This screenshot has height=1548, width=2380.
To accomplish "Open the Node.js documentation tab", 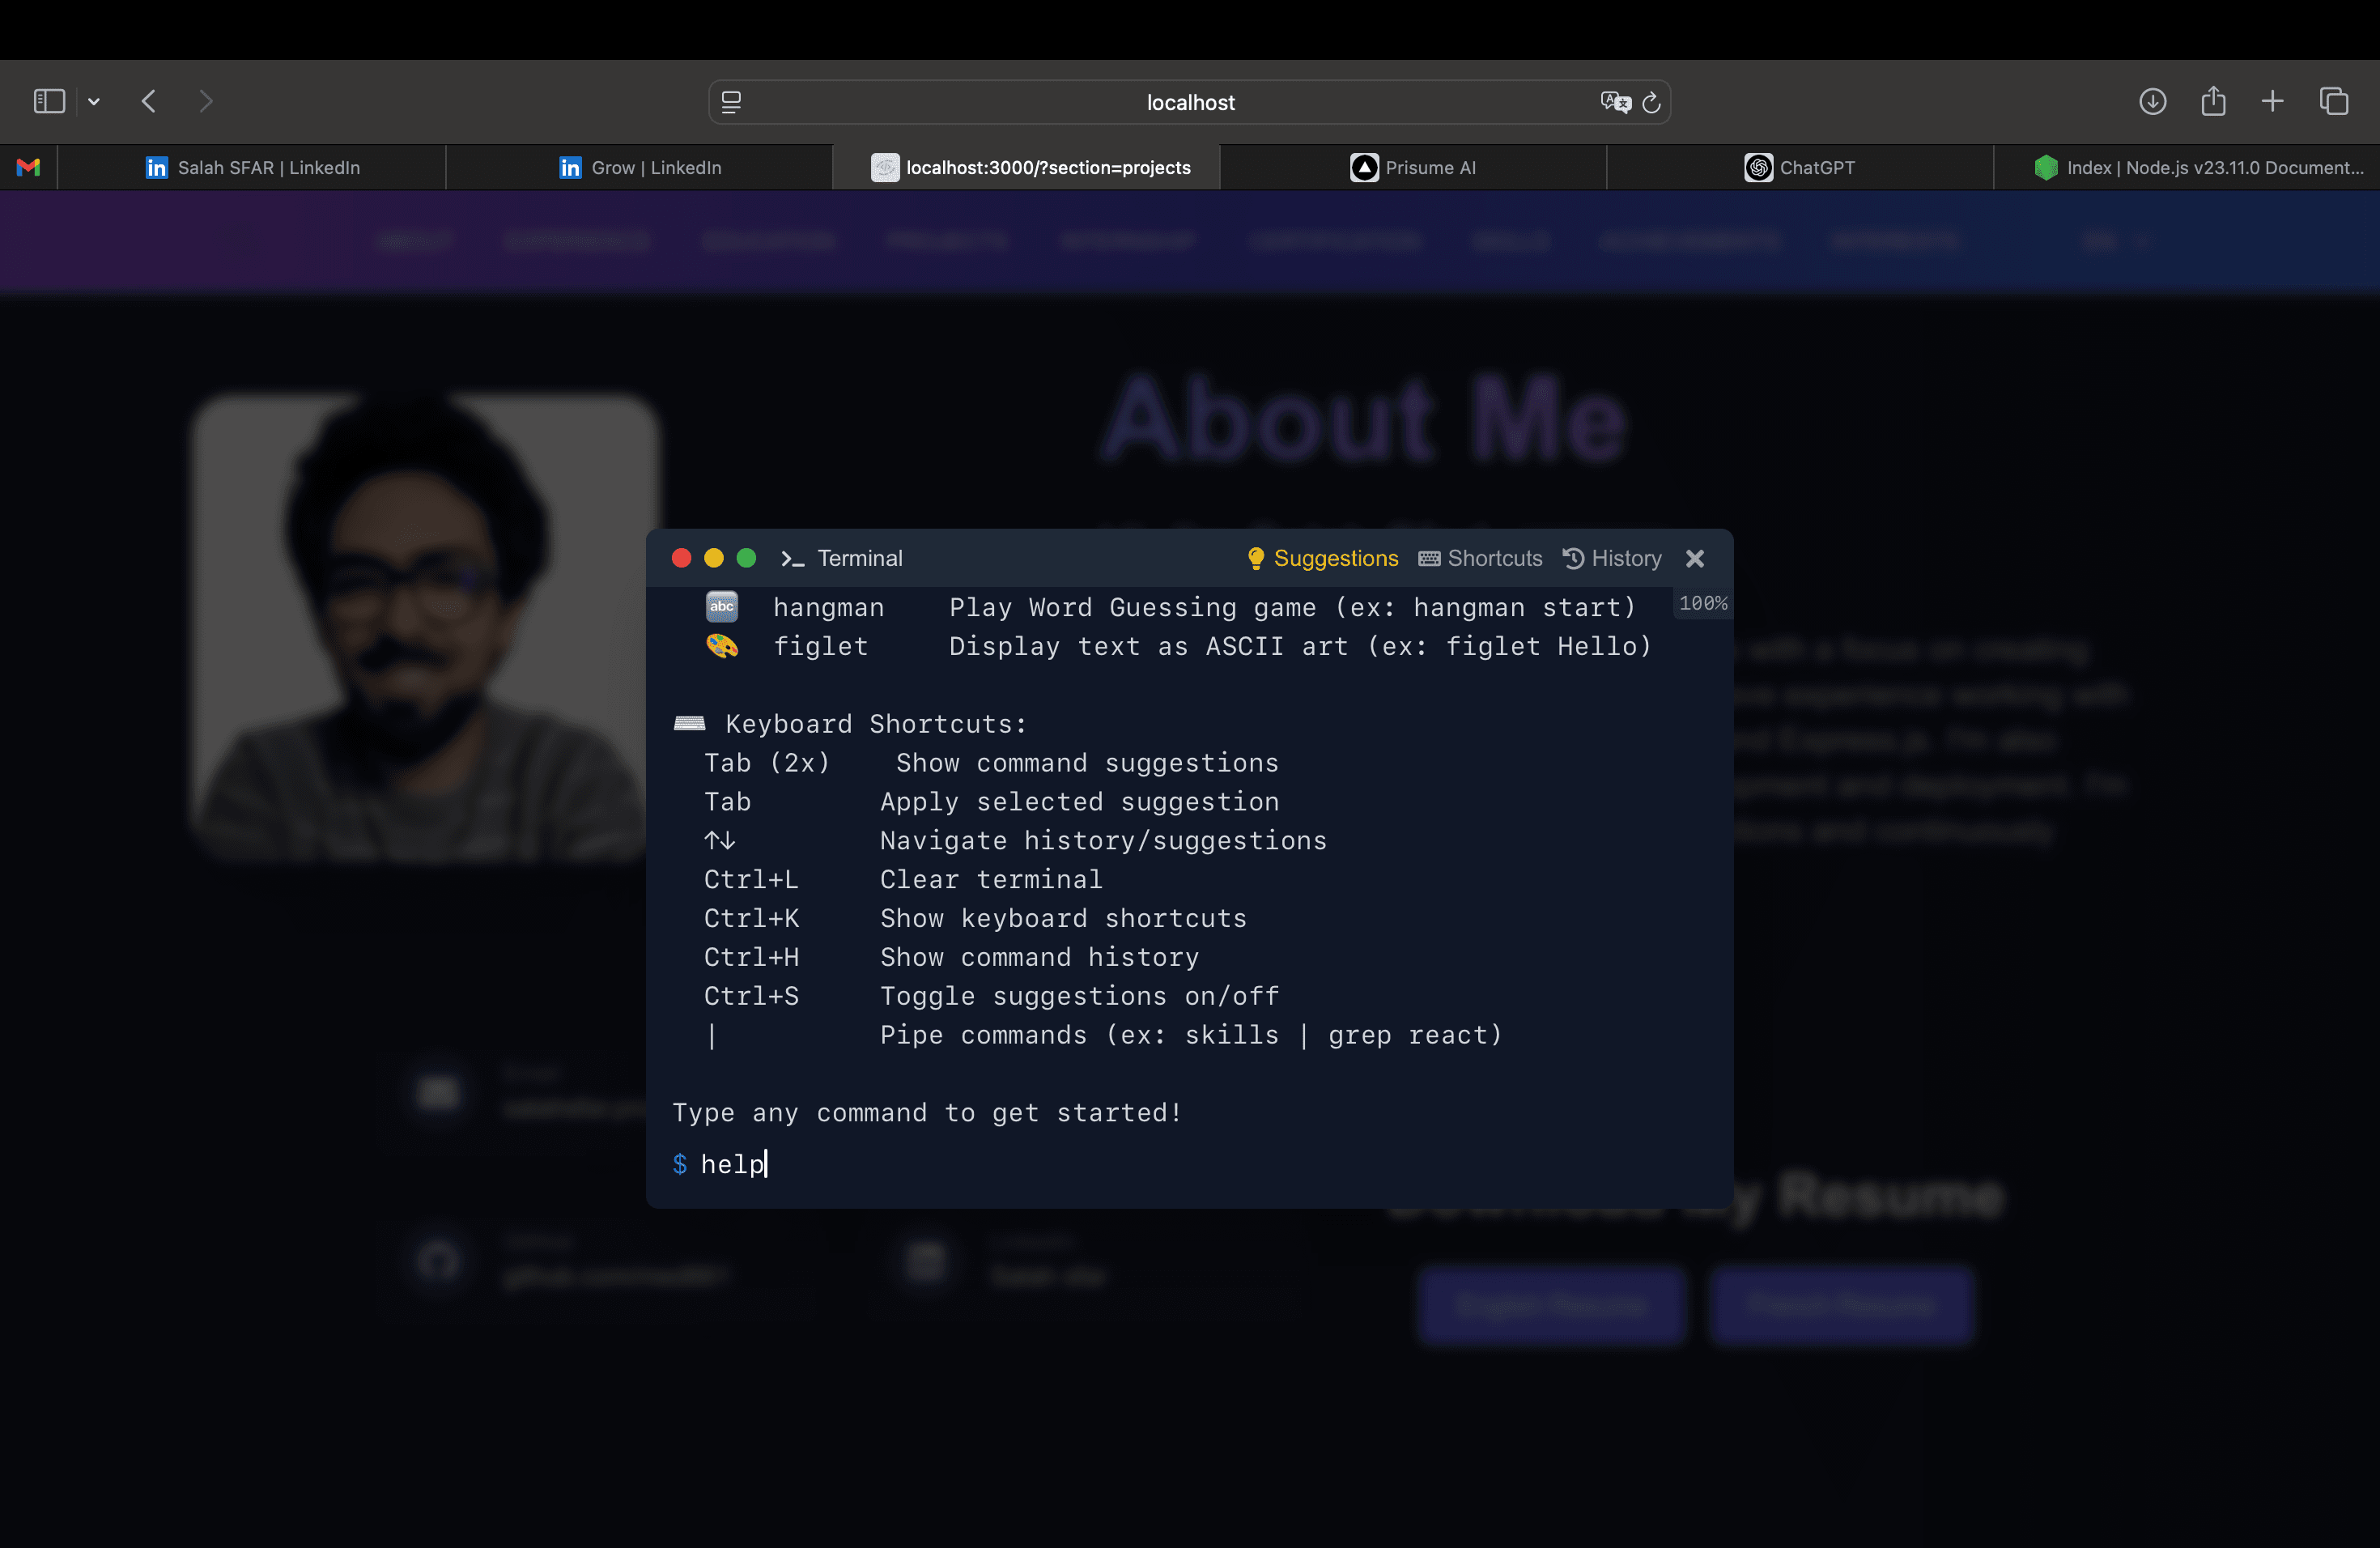I will (2195, 167).
